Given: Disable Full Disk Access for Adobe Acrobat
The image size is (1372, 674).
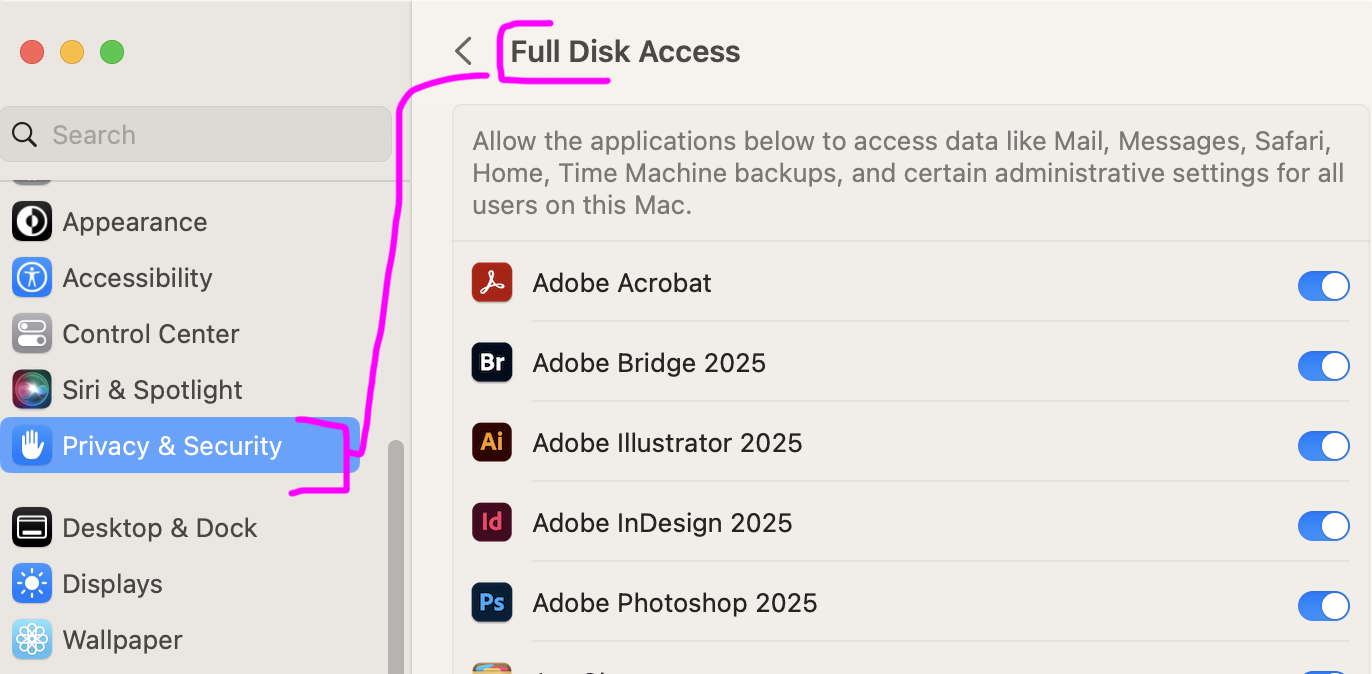Looking at the screenshot, I should [1323, 287].
